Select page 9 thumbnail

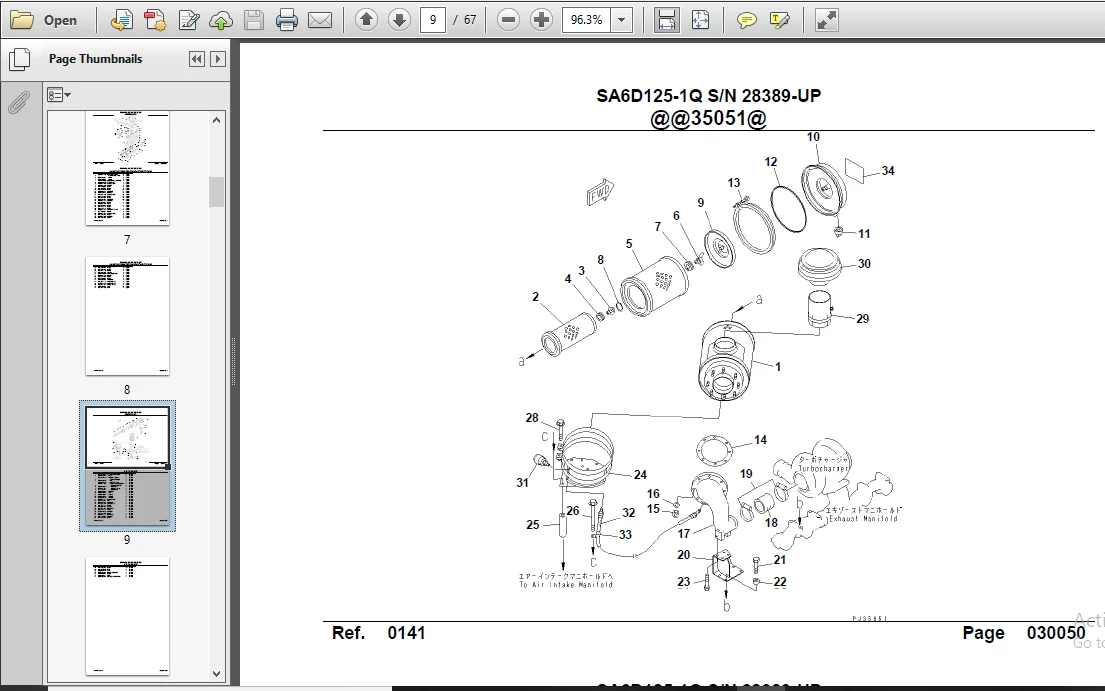pyautogui.click(x=128, y=466)
